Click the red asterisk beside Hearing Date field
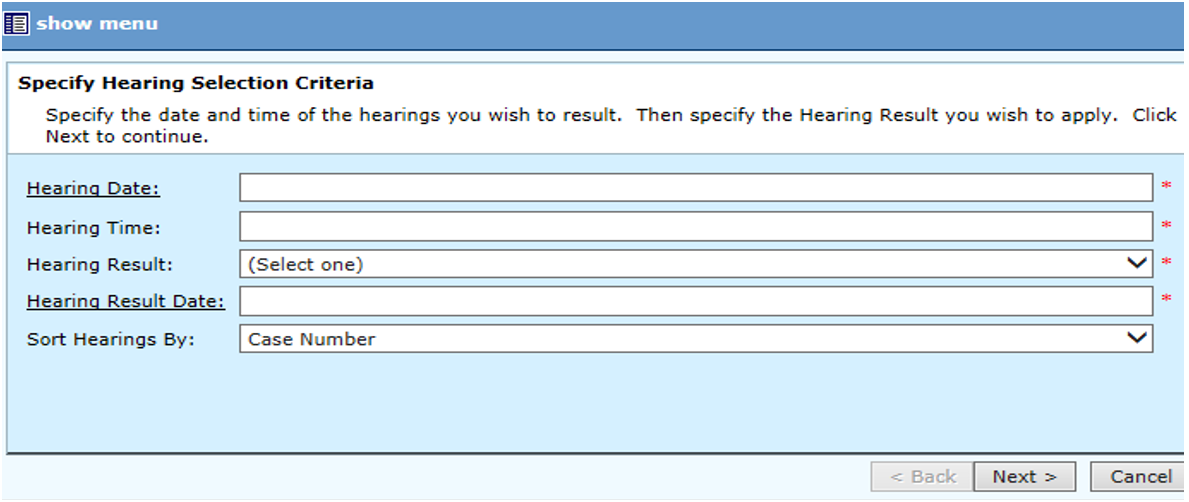1189x502 pixels. pyautogui.click(x=1166, y=187)
